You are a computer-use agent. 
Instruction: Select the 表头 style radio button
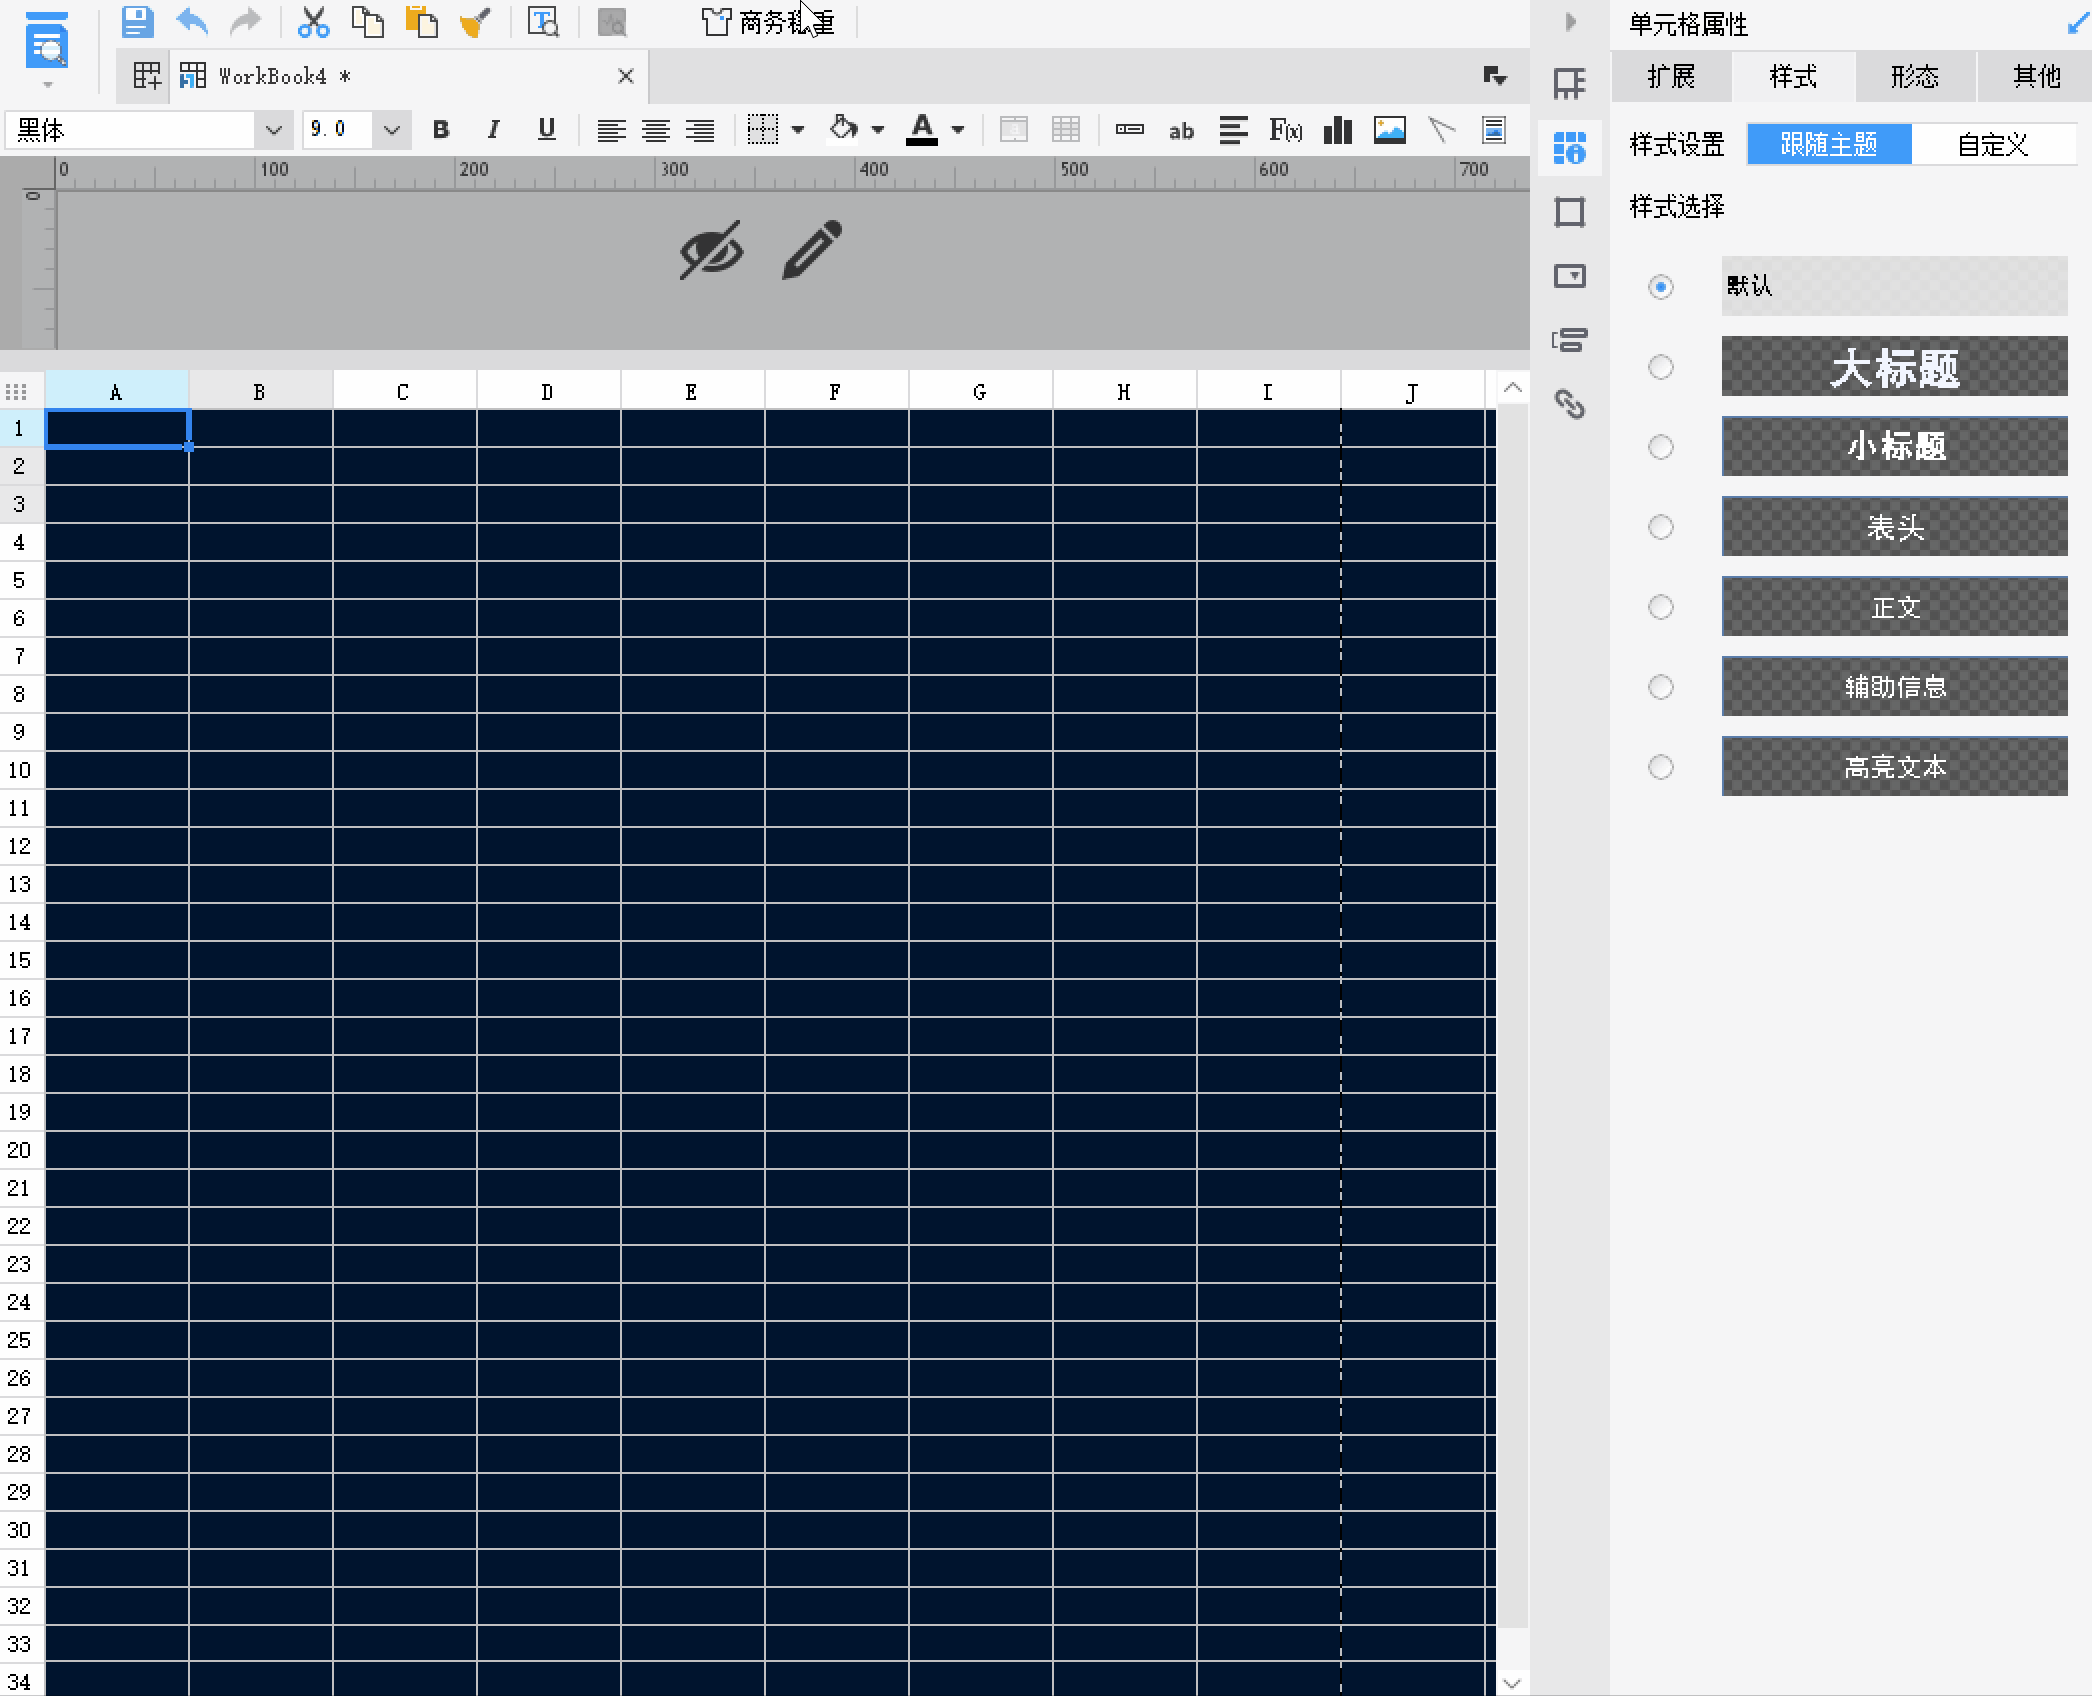pyautogui.click(x=1660, y=527)
